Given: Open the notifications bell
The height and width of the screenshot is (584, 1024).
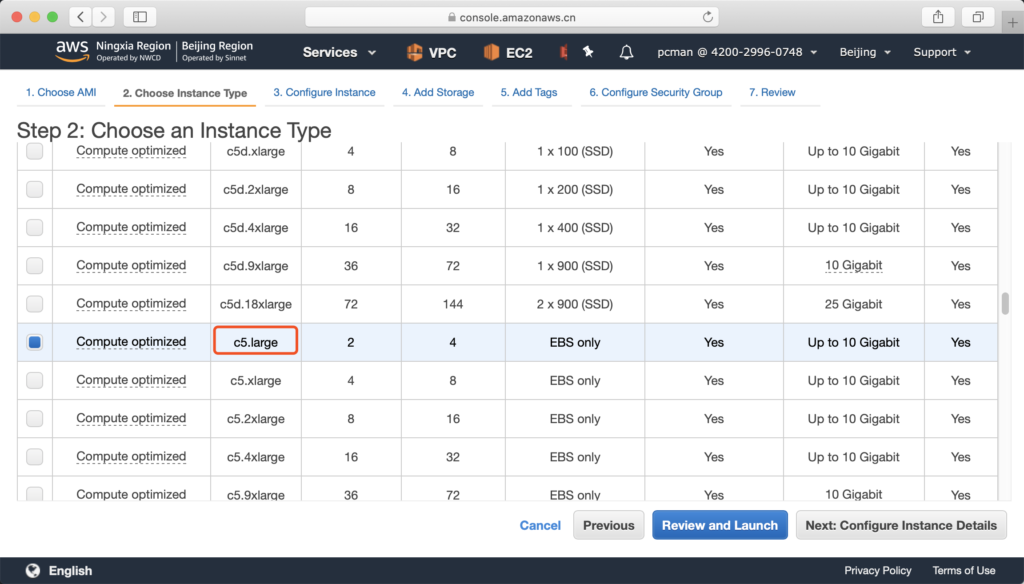Looking at the screenshot, I should (x=627, y=52).
